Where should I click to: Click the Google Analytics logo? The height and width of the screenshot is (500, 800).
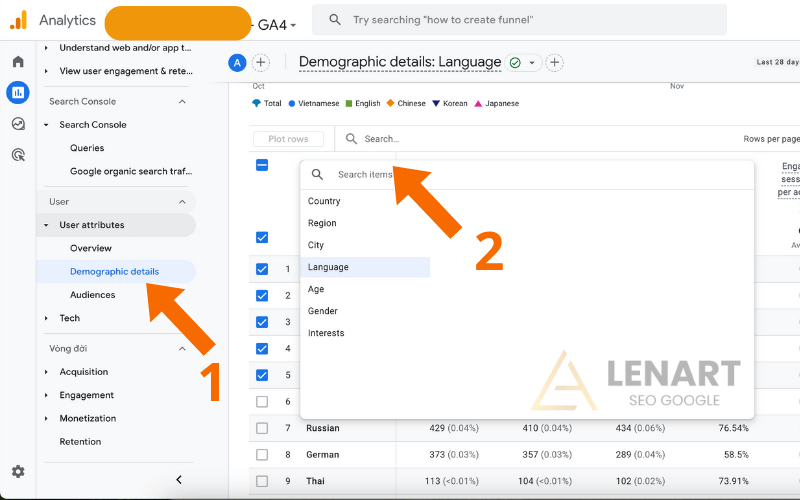click(x=18, y=20)
